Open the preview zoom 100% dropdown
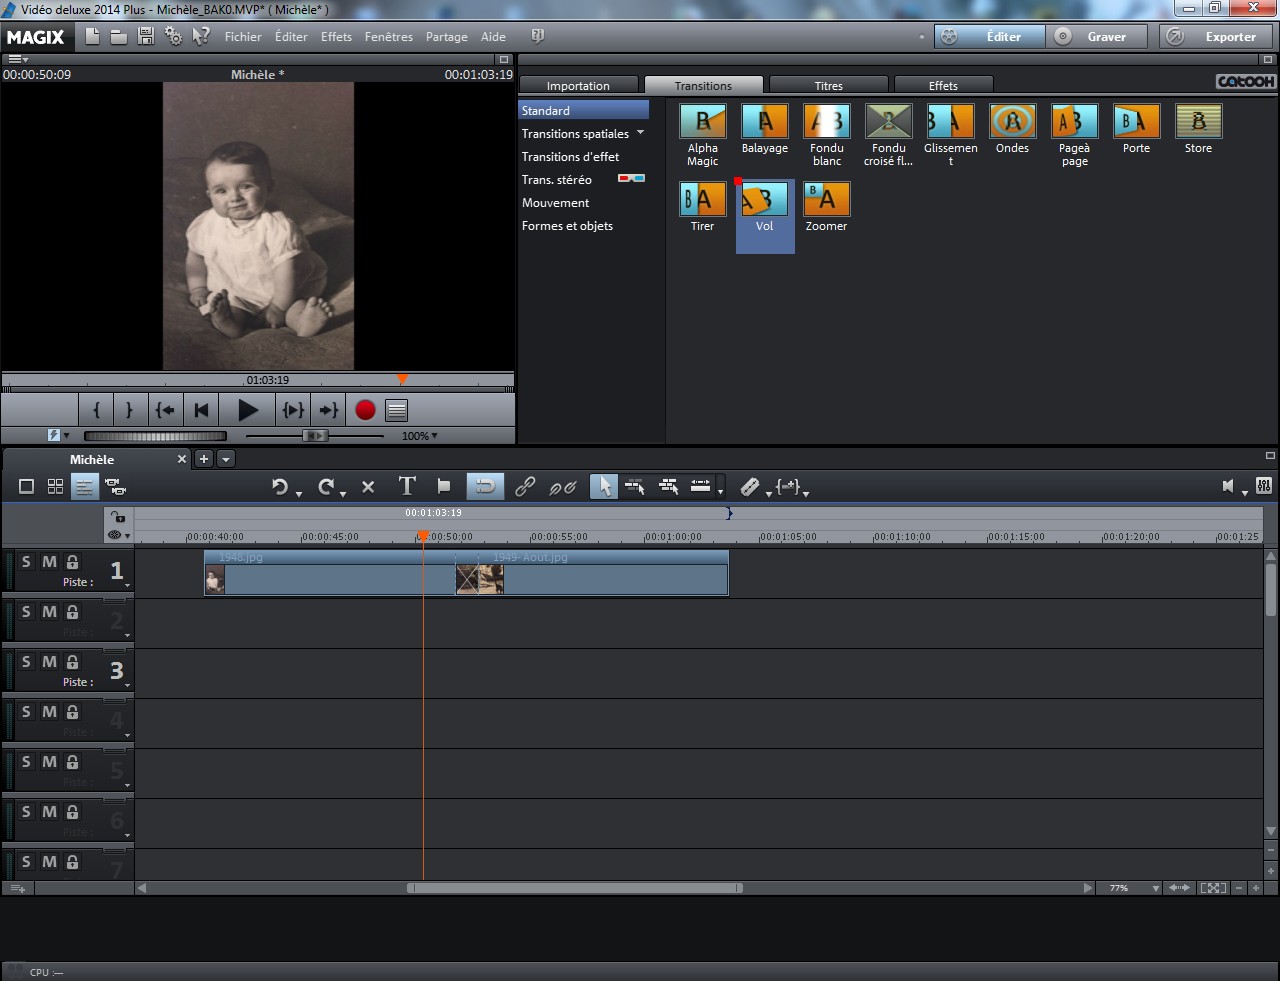Viewport: 1280px width, 981px height. click(x=420, y=436)
